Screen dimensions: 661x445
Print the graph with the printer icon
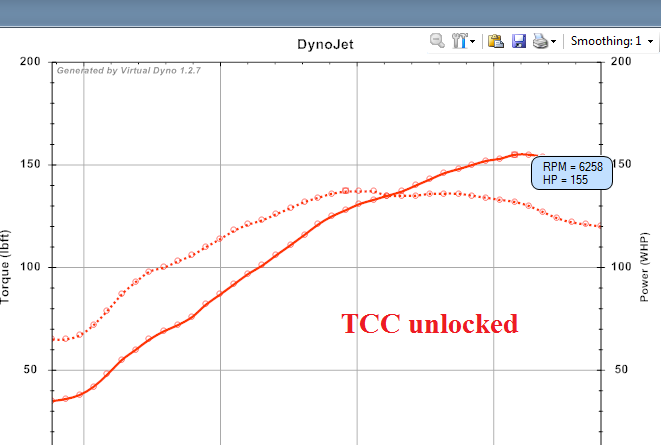[x=540, y=41]
